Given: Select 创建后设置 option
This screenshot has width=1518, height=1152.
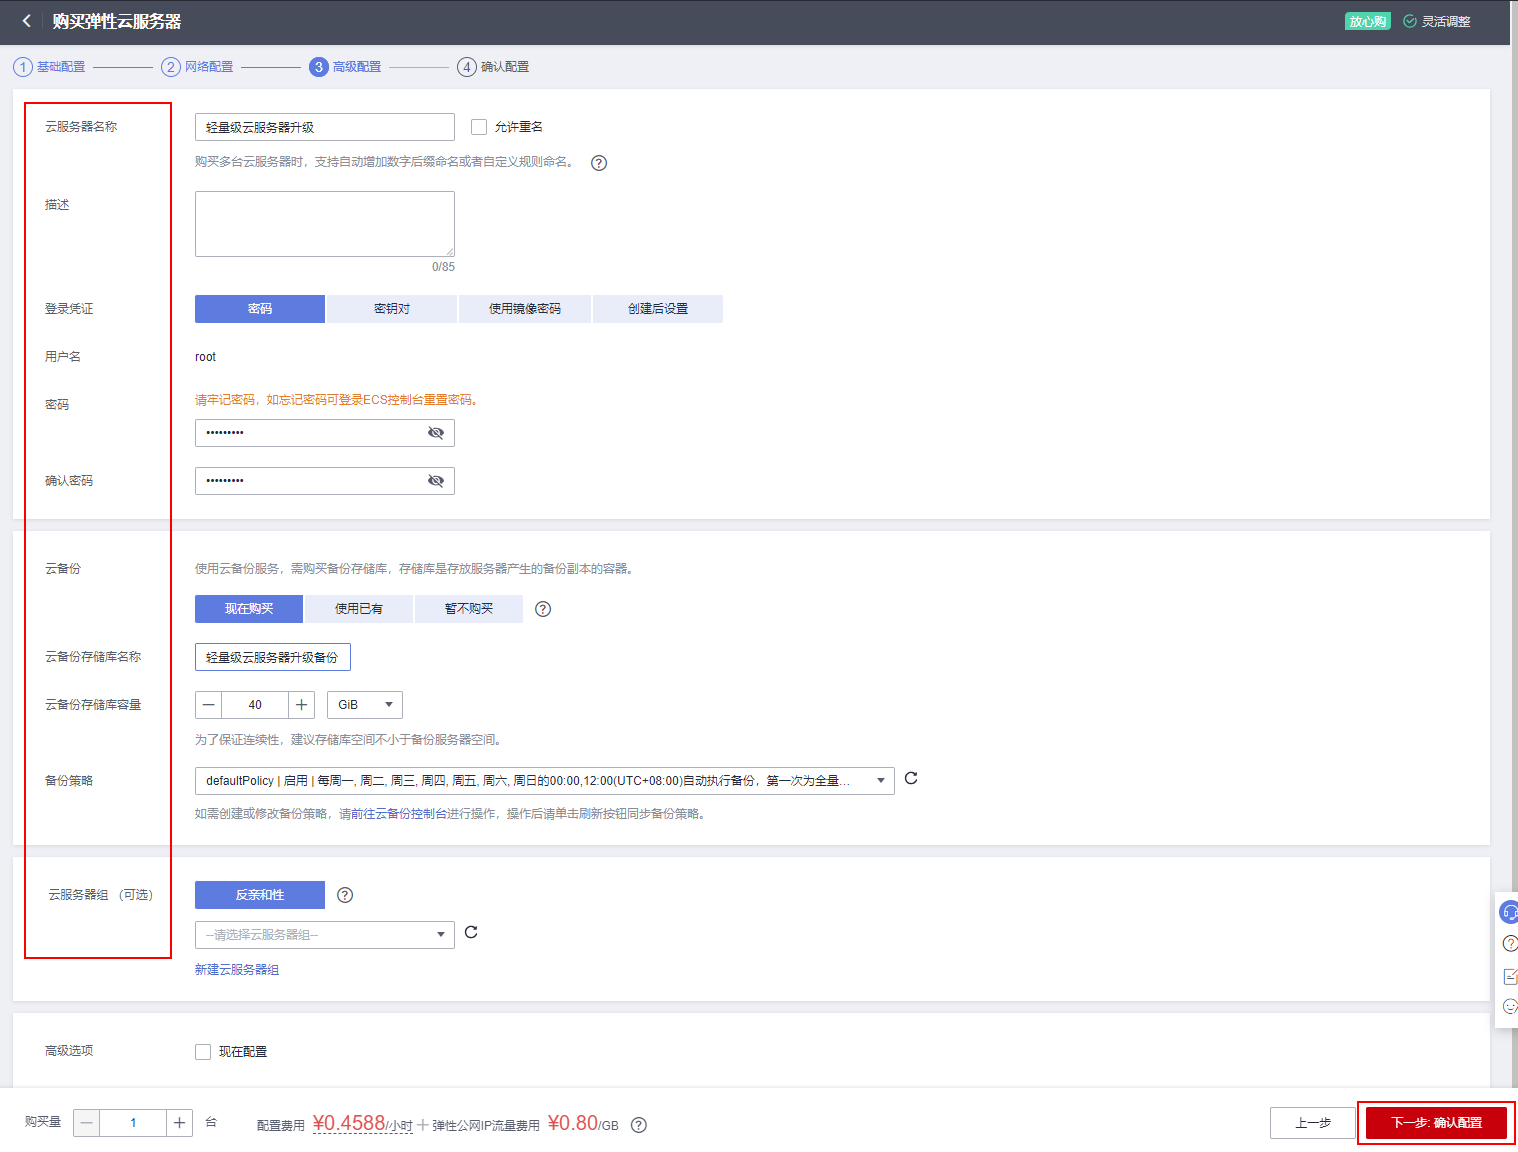Looking at the screenshot, I should (x=658, y=309).
